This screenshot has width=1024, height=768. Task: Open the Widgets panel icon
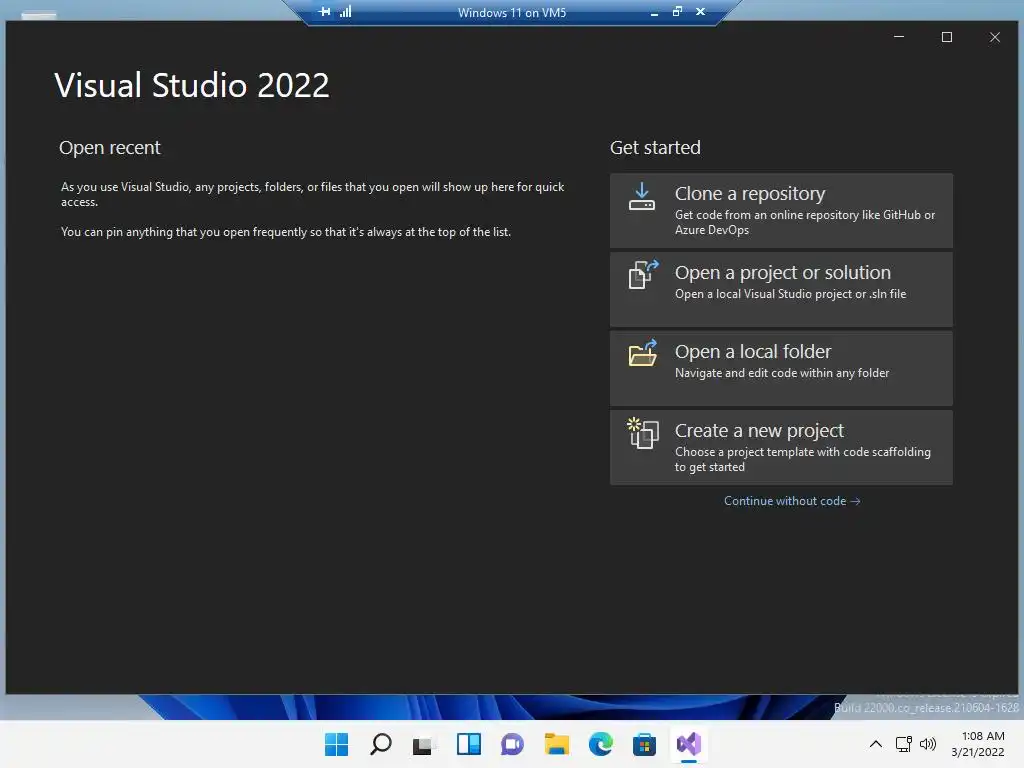468,744
